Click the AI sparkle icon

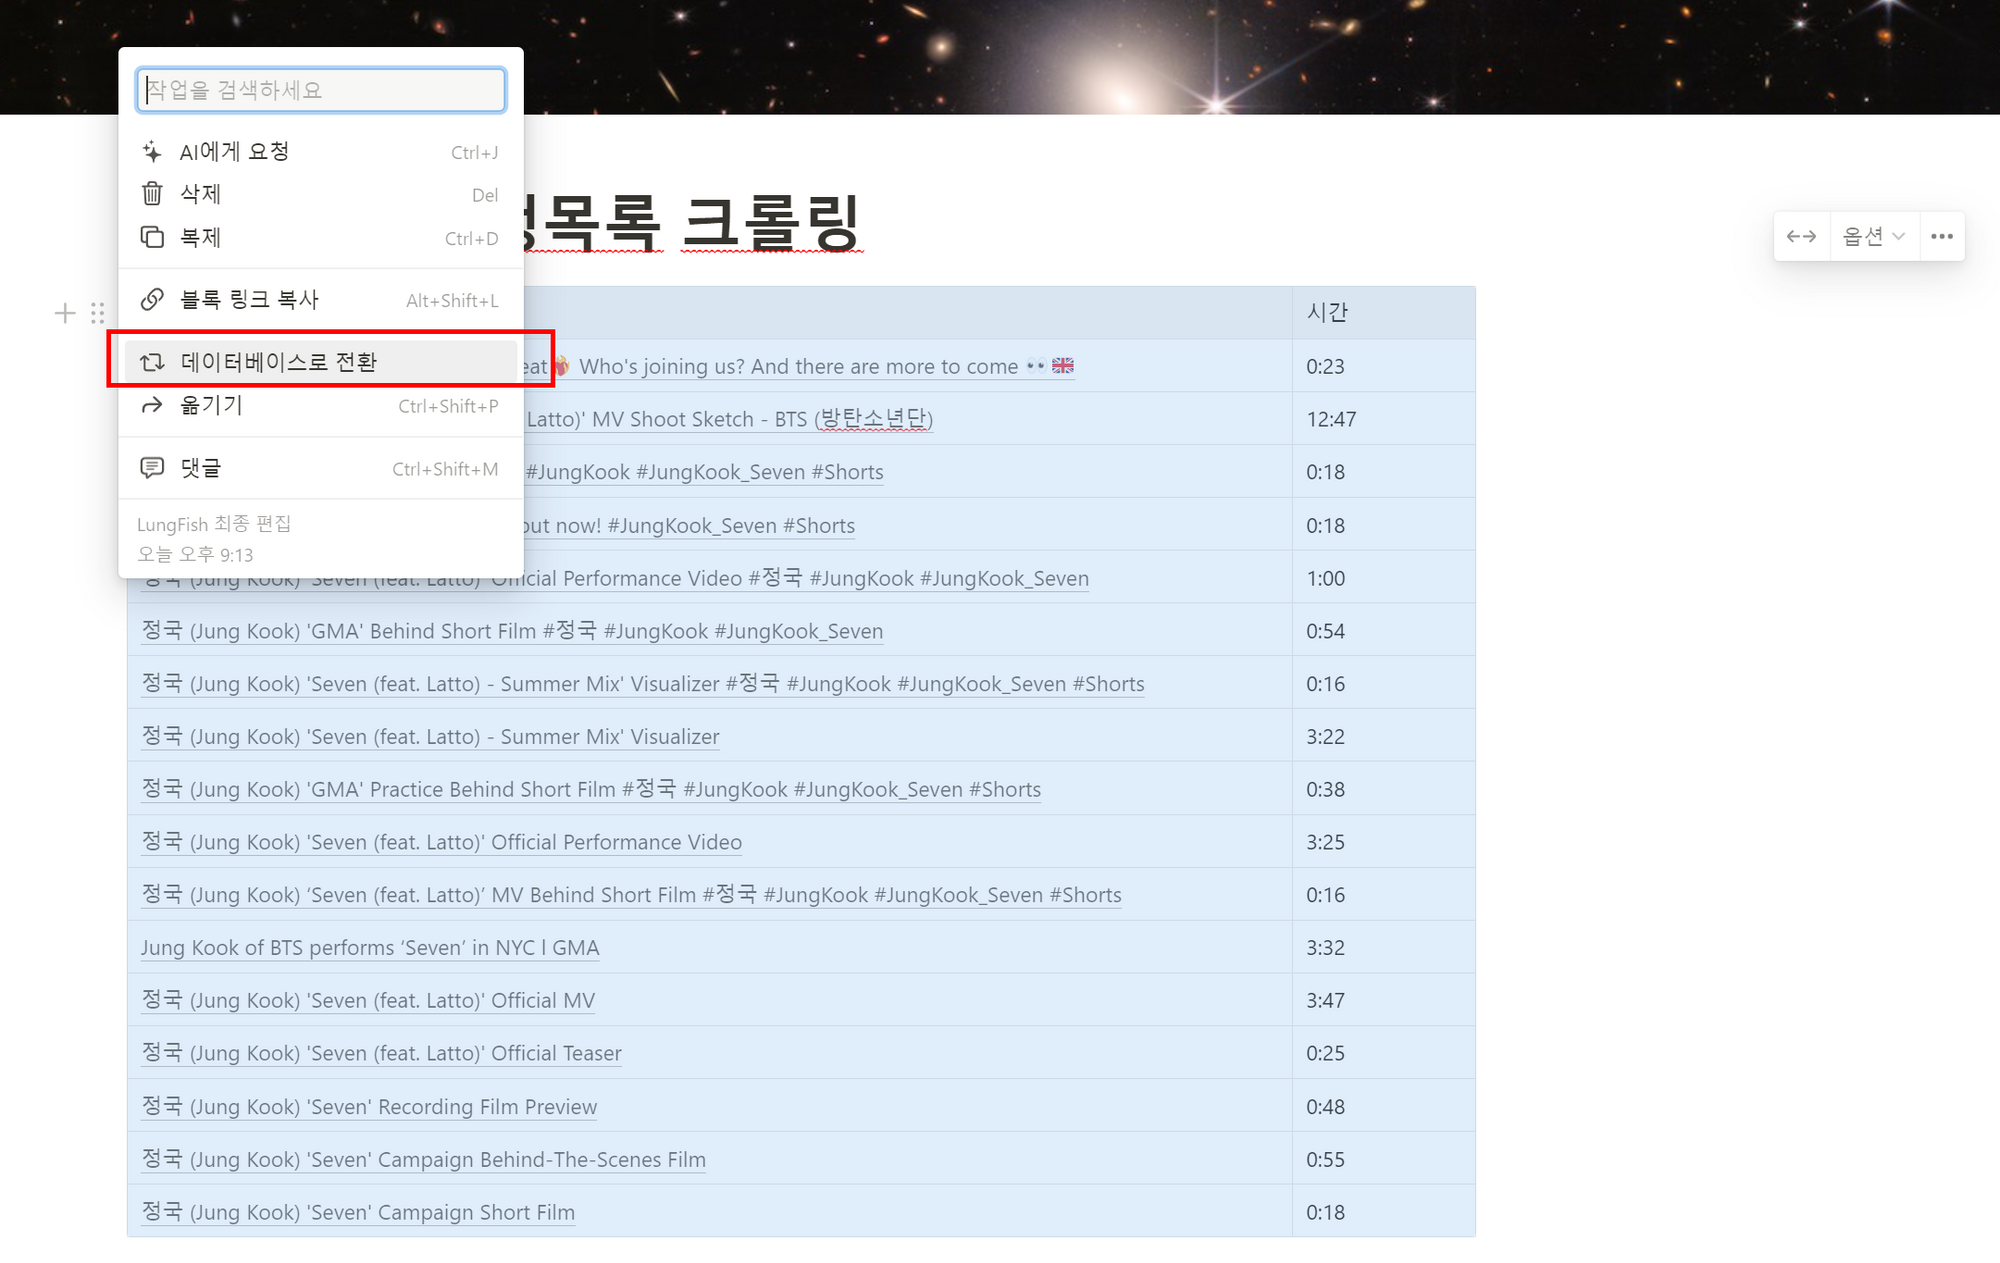pyautogui.click(x=152, y=152)
